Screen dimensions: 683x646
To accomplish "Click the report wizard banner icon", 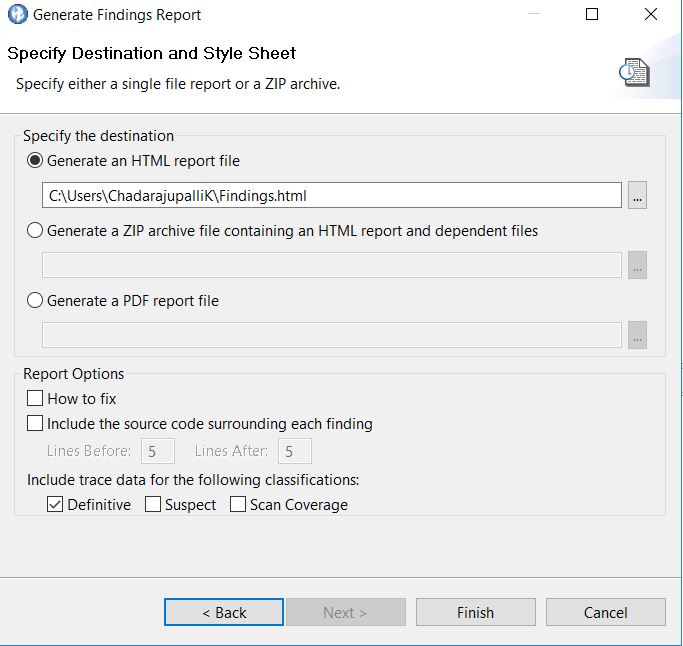I will [634, 71].
